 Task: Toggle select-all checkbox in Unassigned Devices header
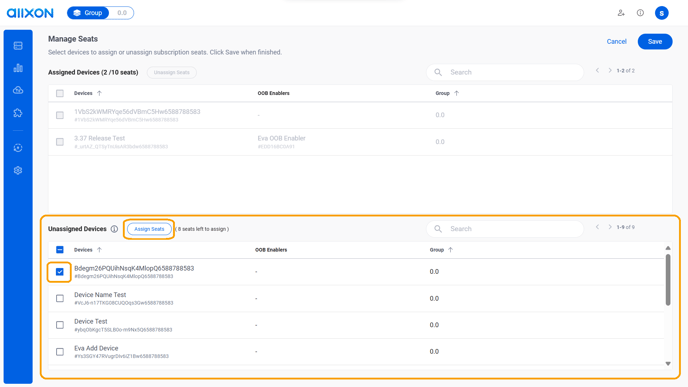[x=60, y=250]
